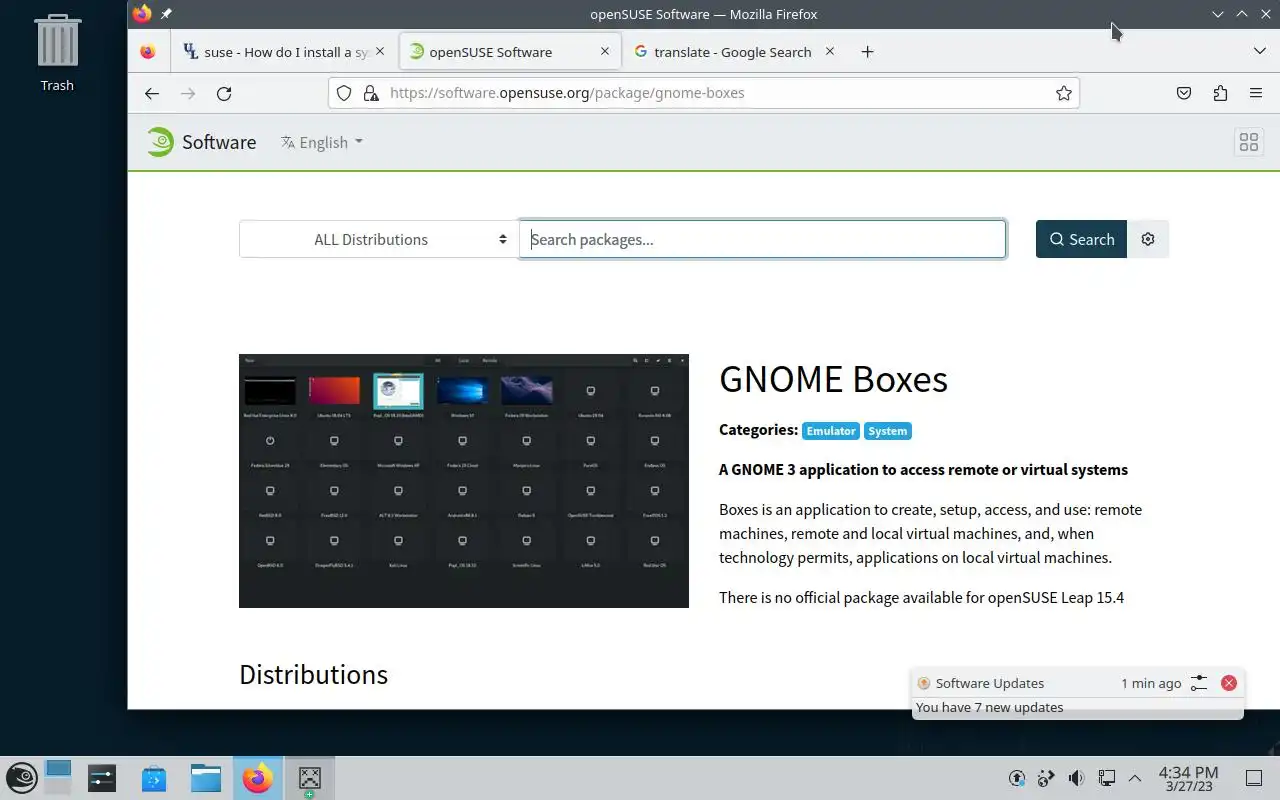
Task: Launch Discover software center from taskbar
Action: [x=154, y=778]
